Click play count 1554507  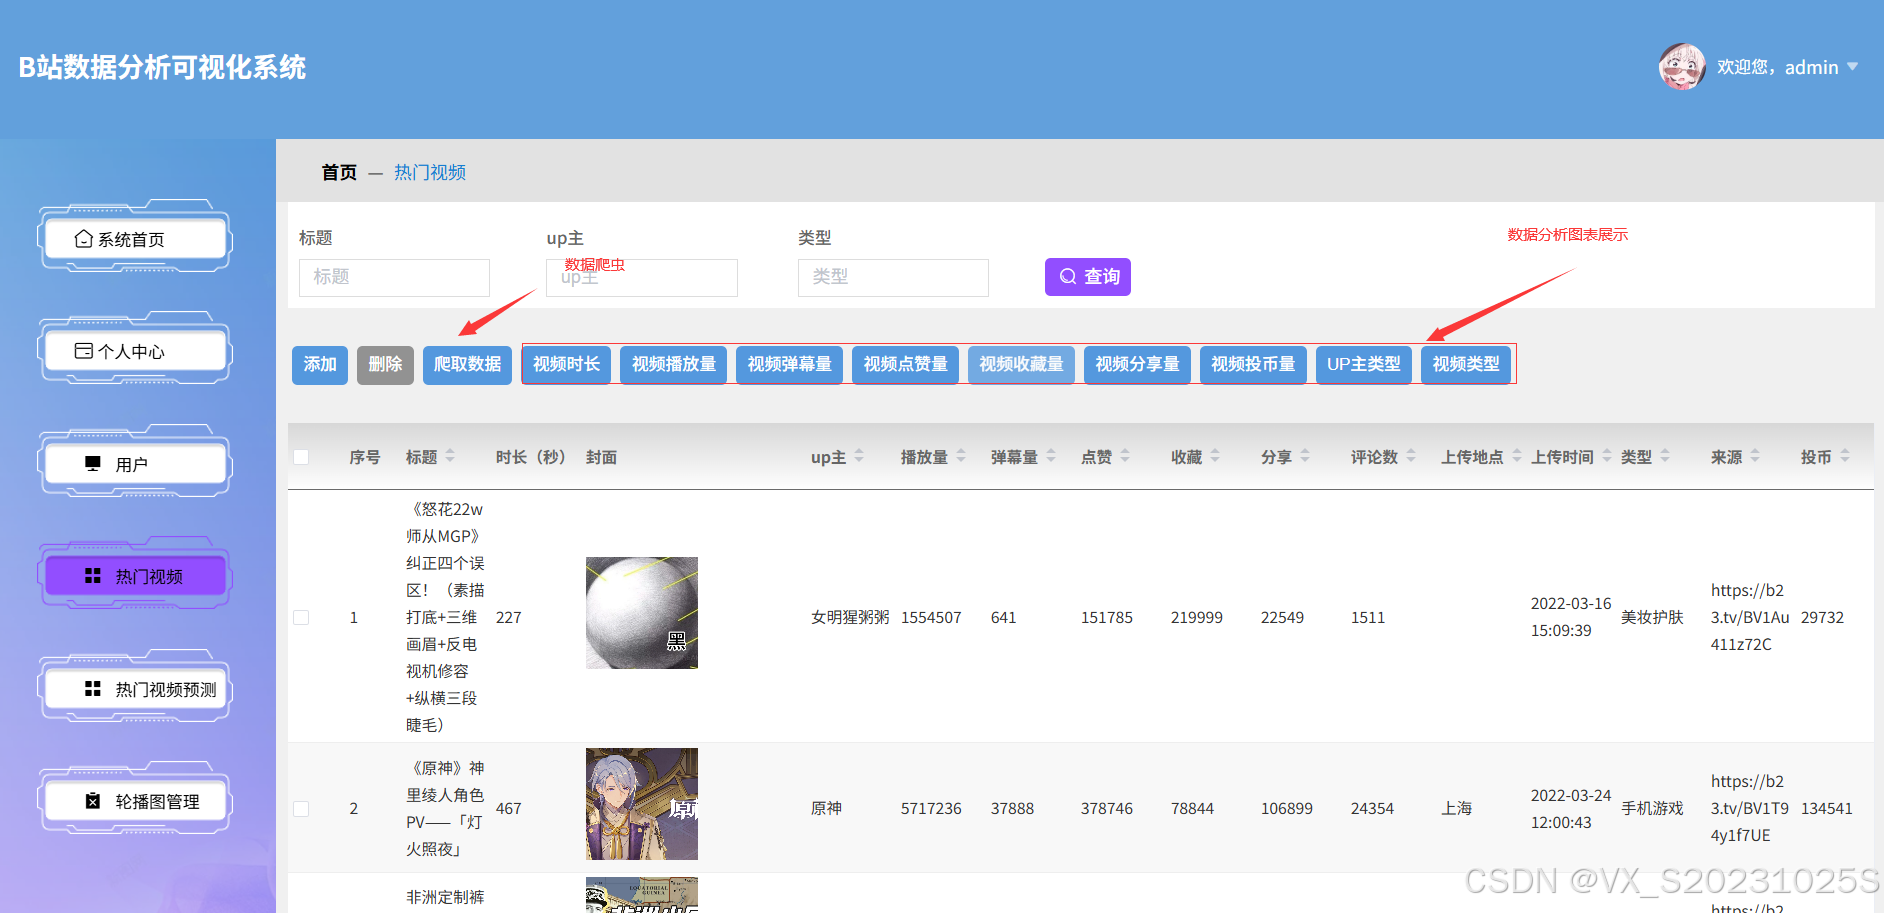coord(931,618)
